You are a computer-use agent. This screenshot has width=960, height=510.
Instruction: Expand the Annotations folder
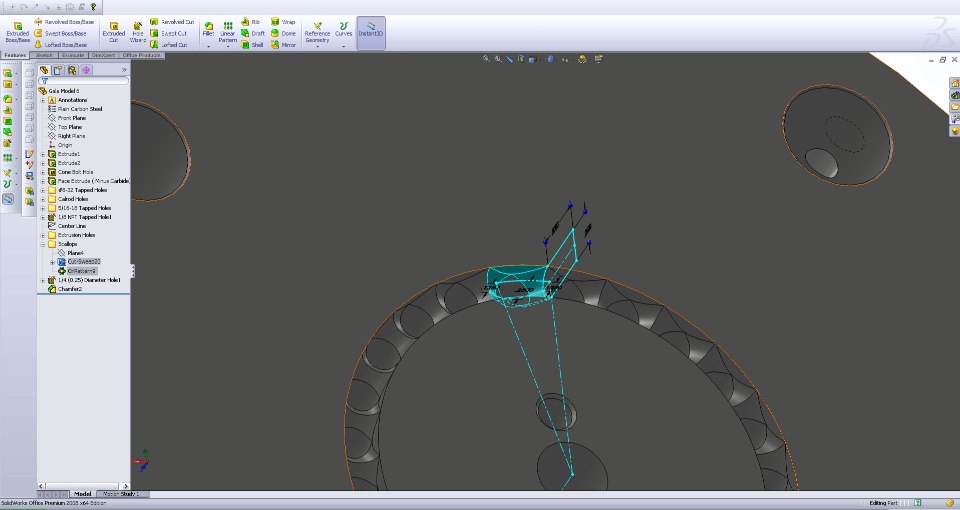(x=43, y=100)
